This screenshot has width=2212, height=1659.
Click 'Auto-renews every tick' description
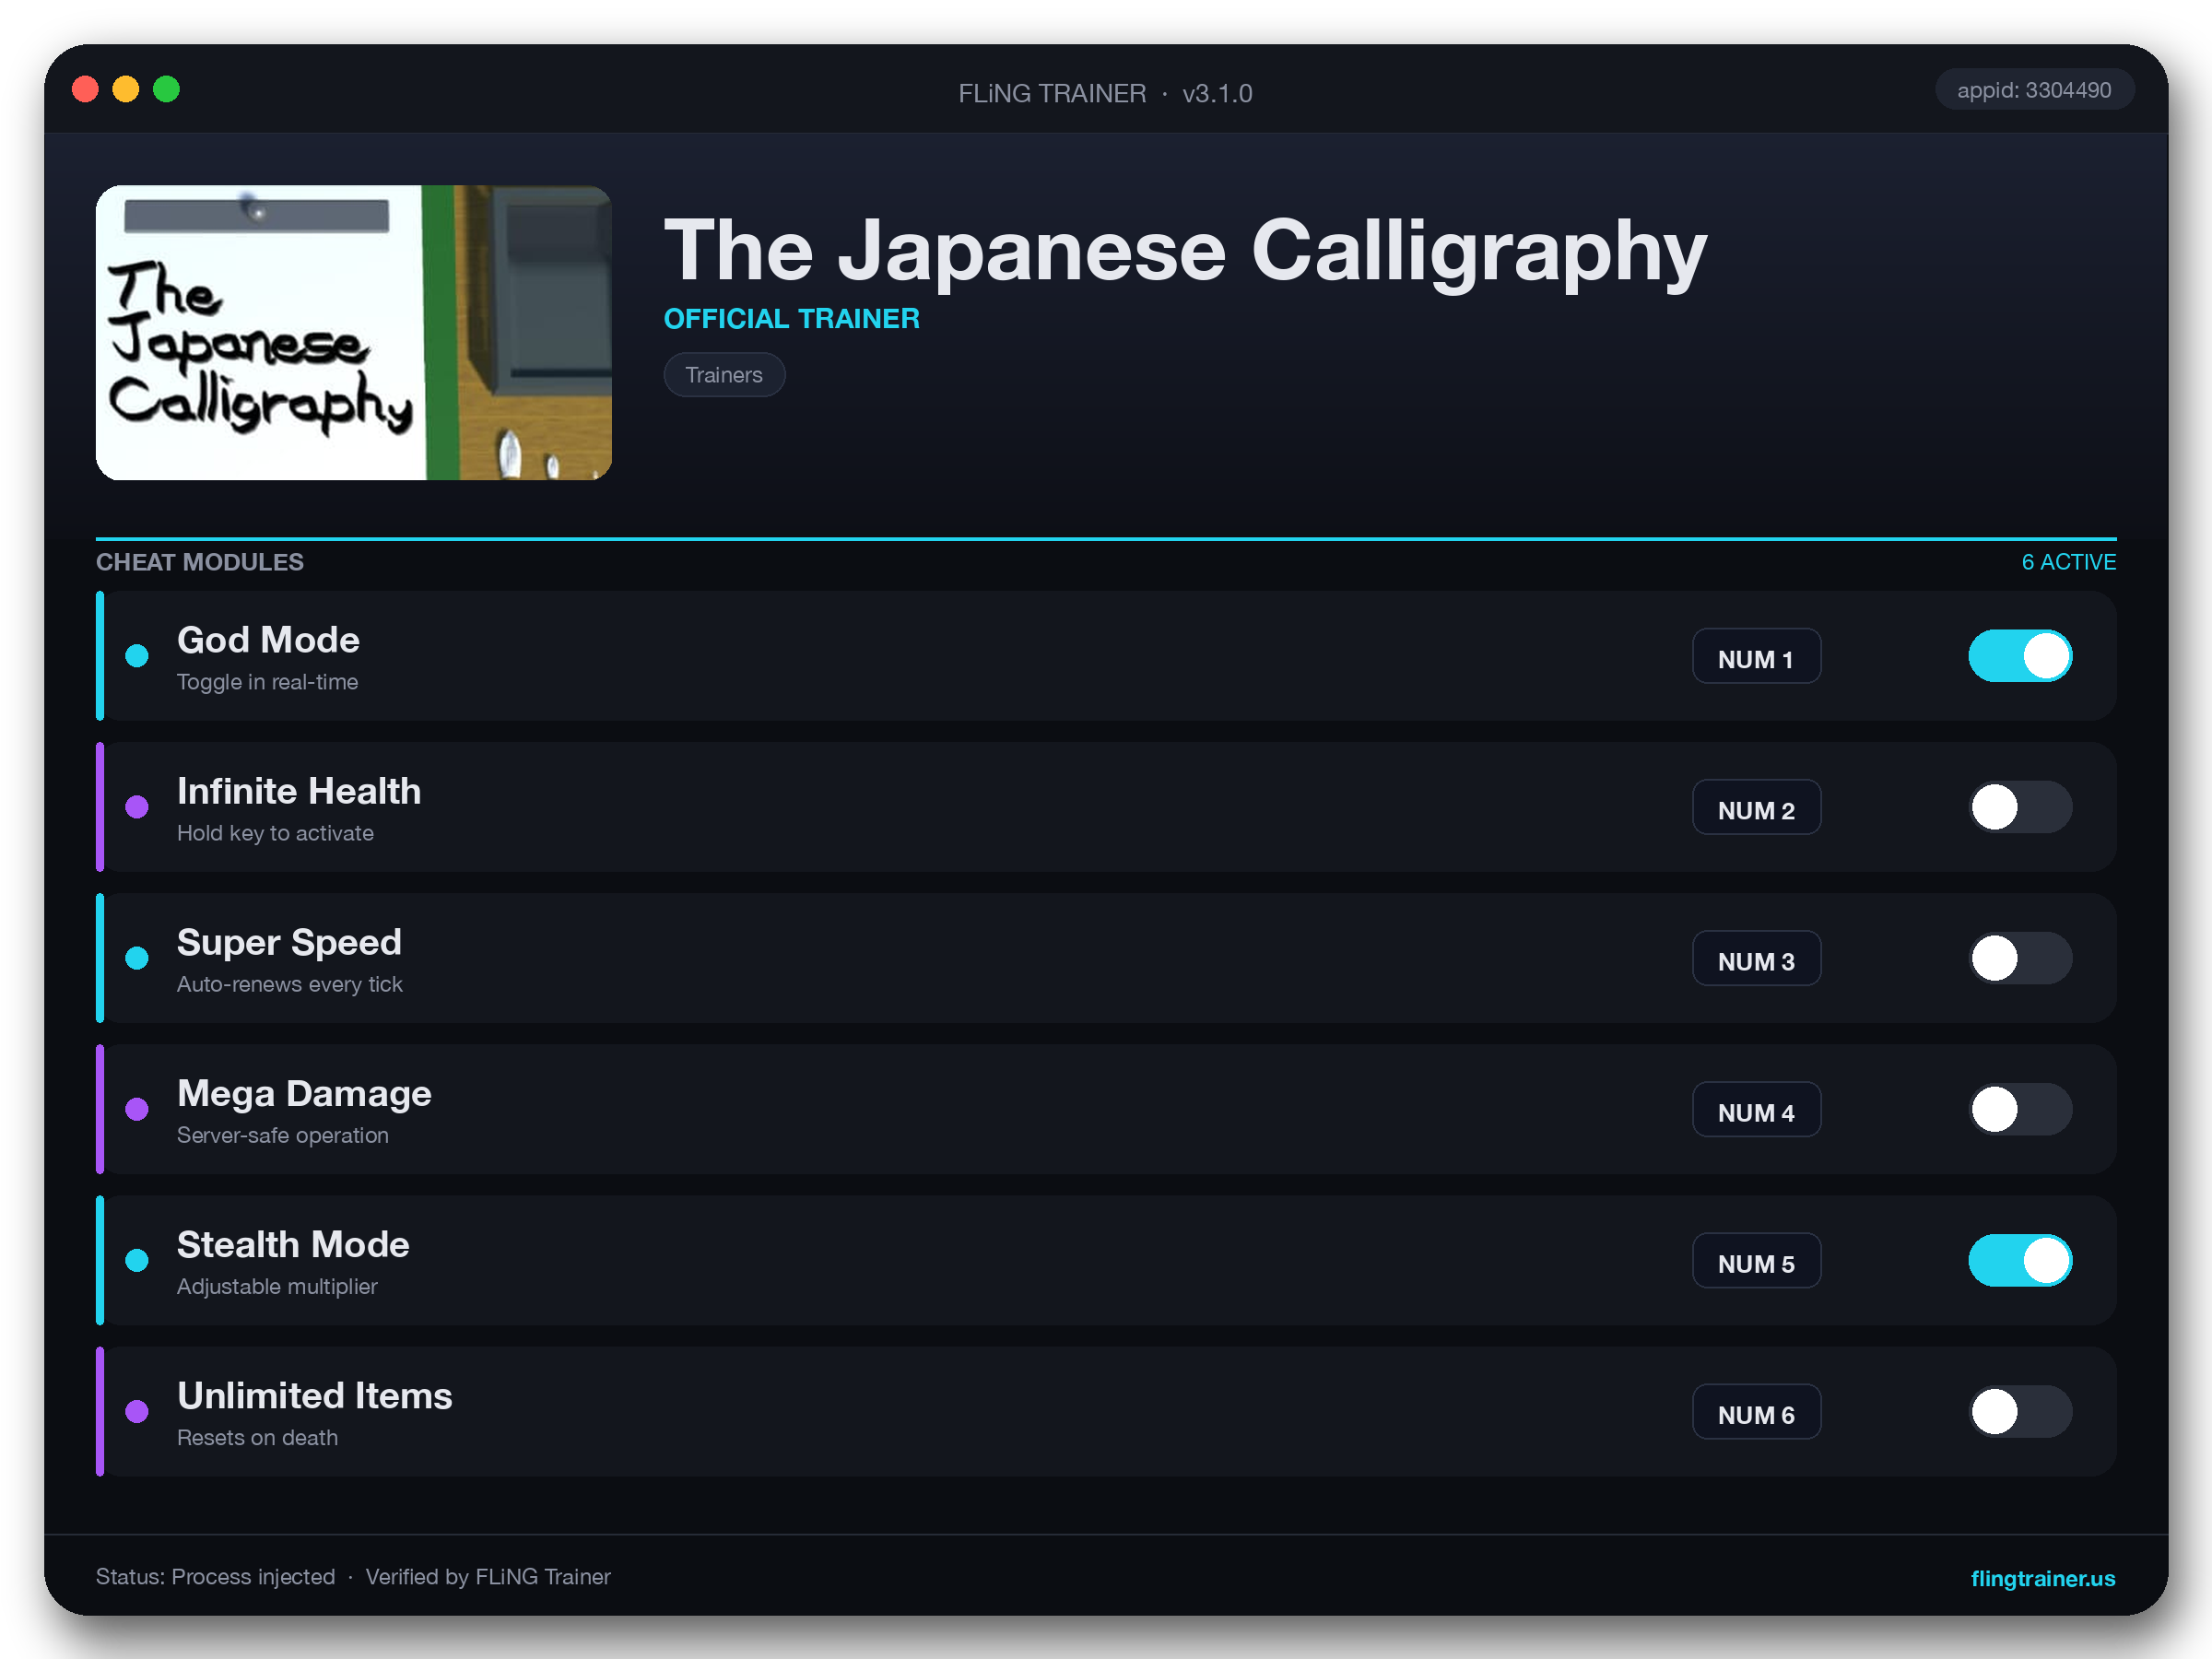click(x=290, y=984)
